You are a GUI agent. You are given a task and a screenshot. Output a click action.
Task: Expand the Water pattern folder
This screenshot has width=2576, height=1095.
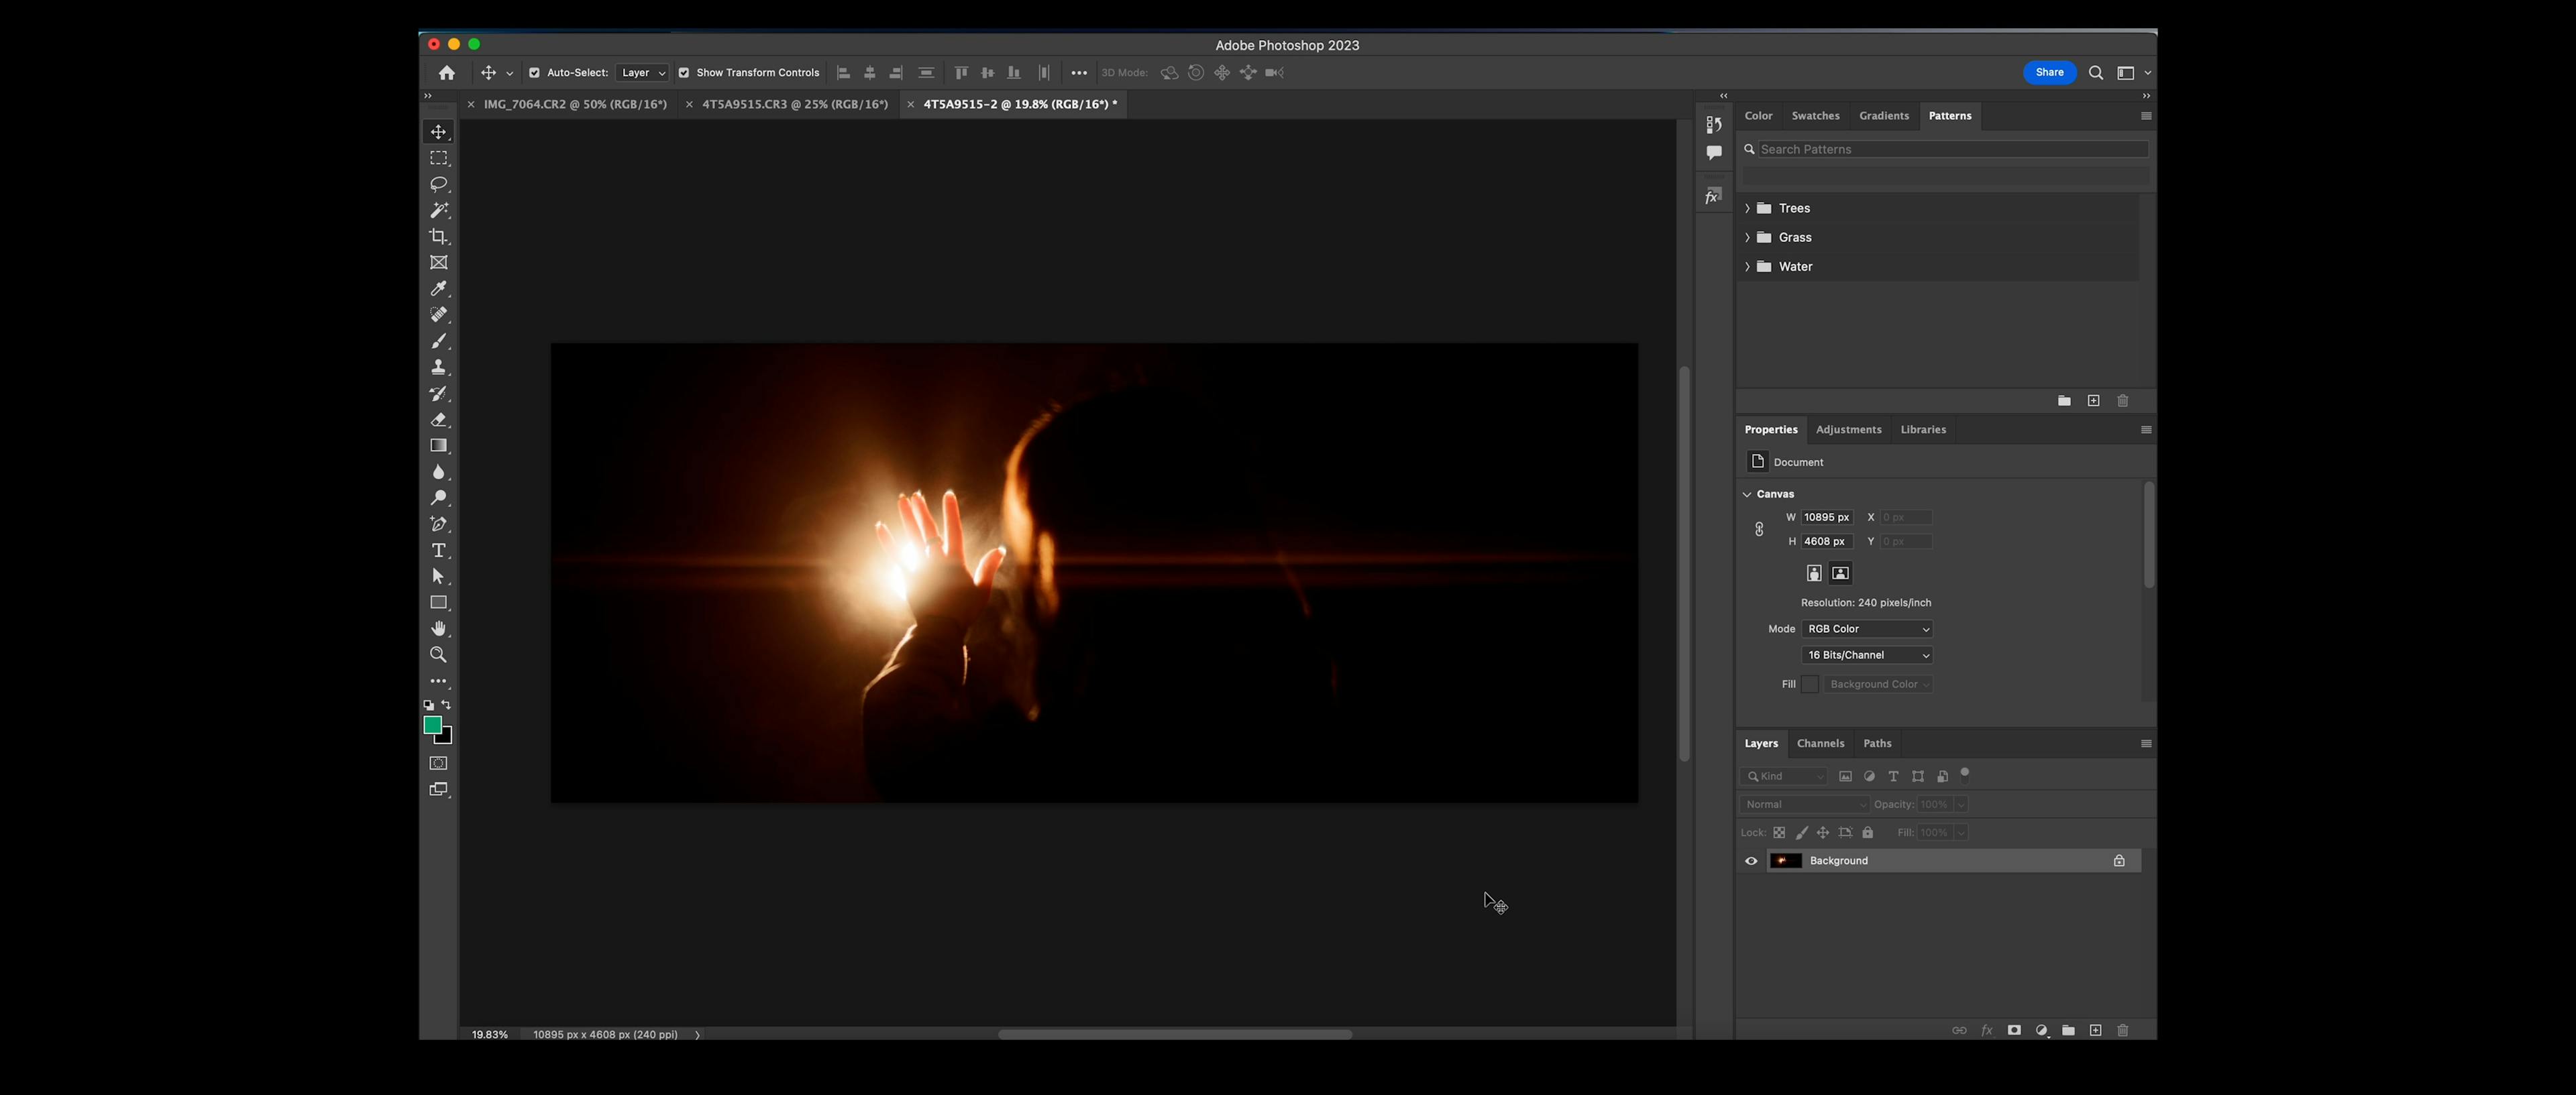click(1747, 266)
